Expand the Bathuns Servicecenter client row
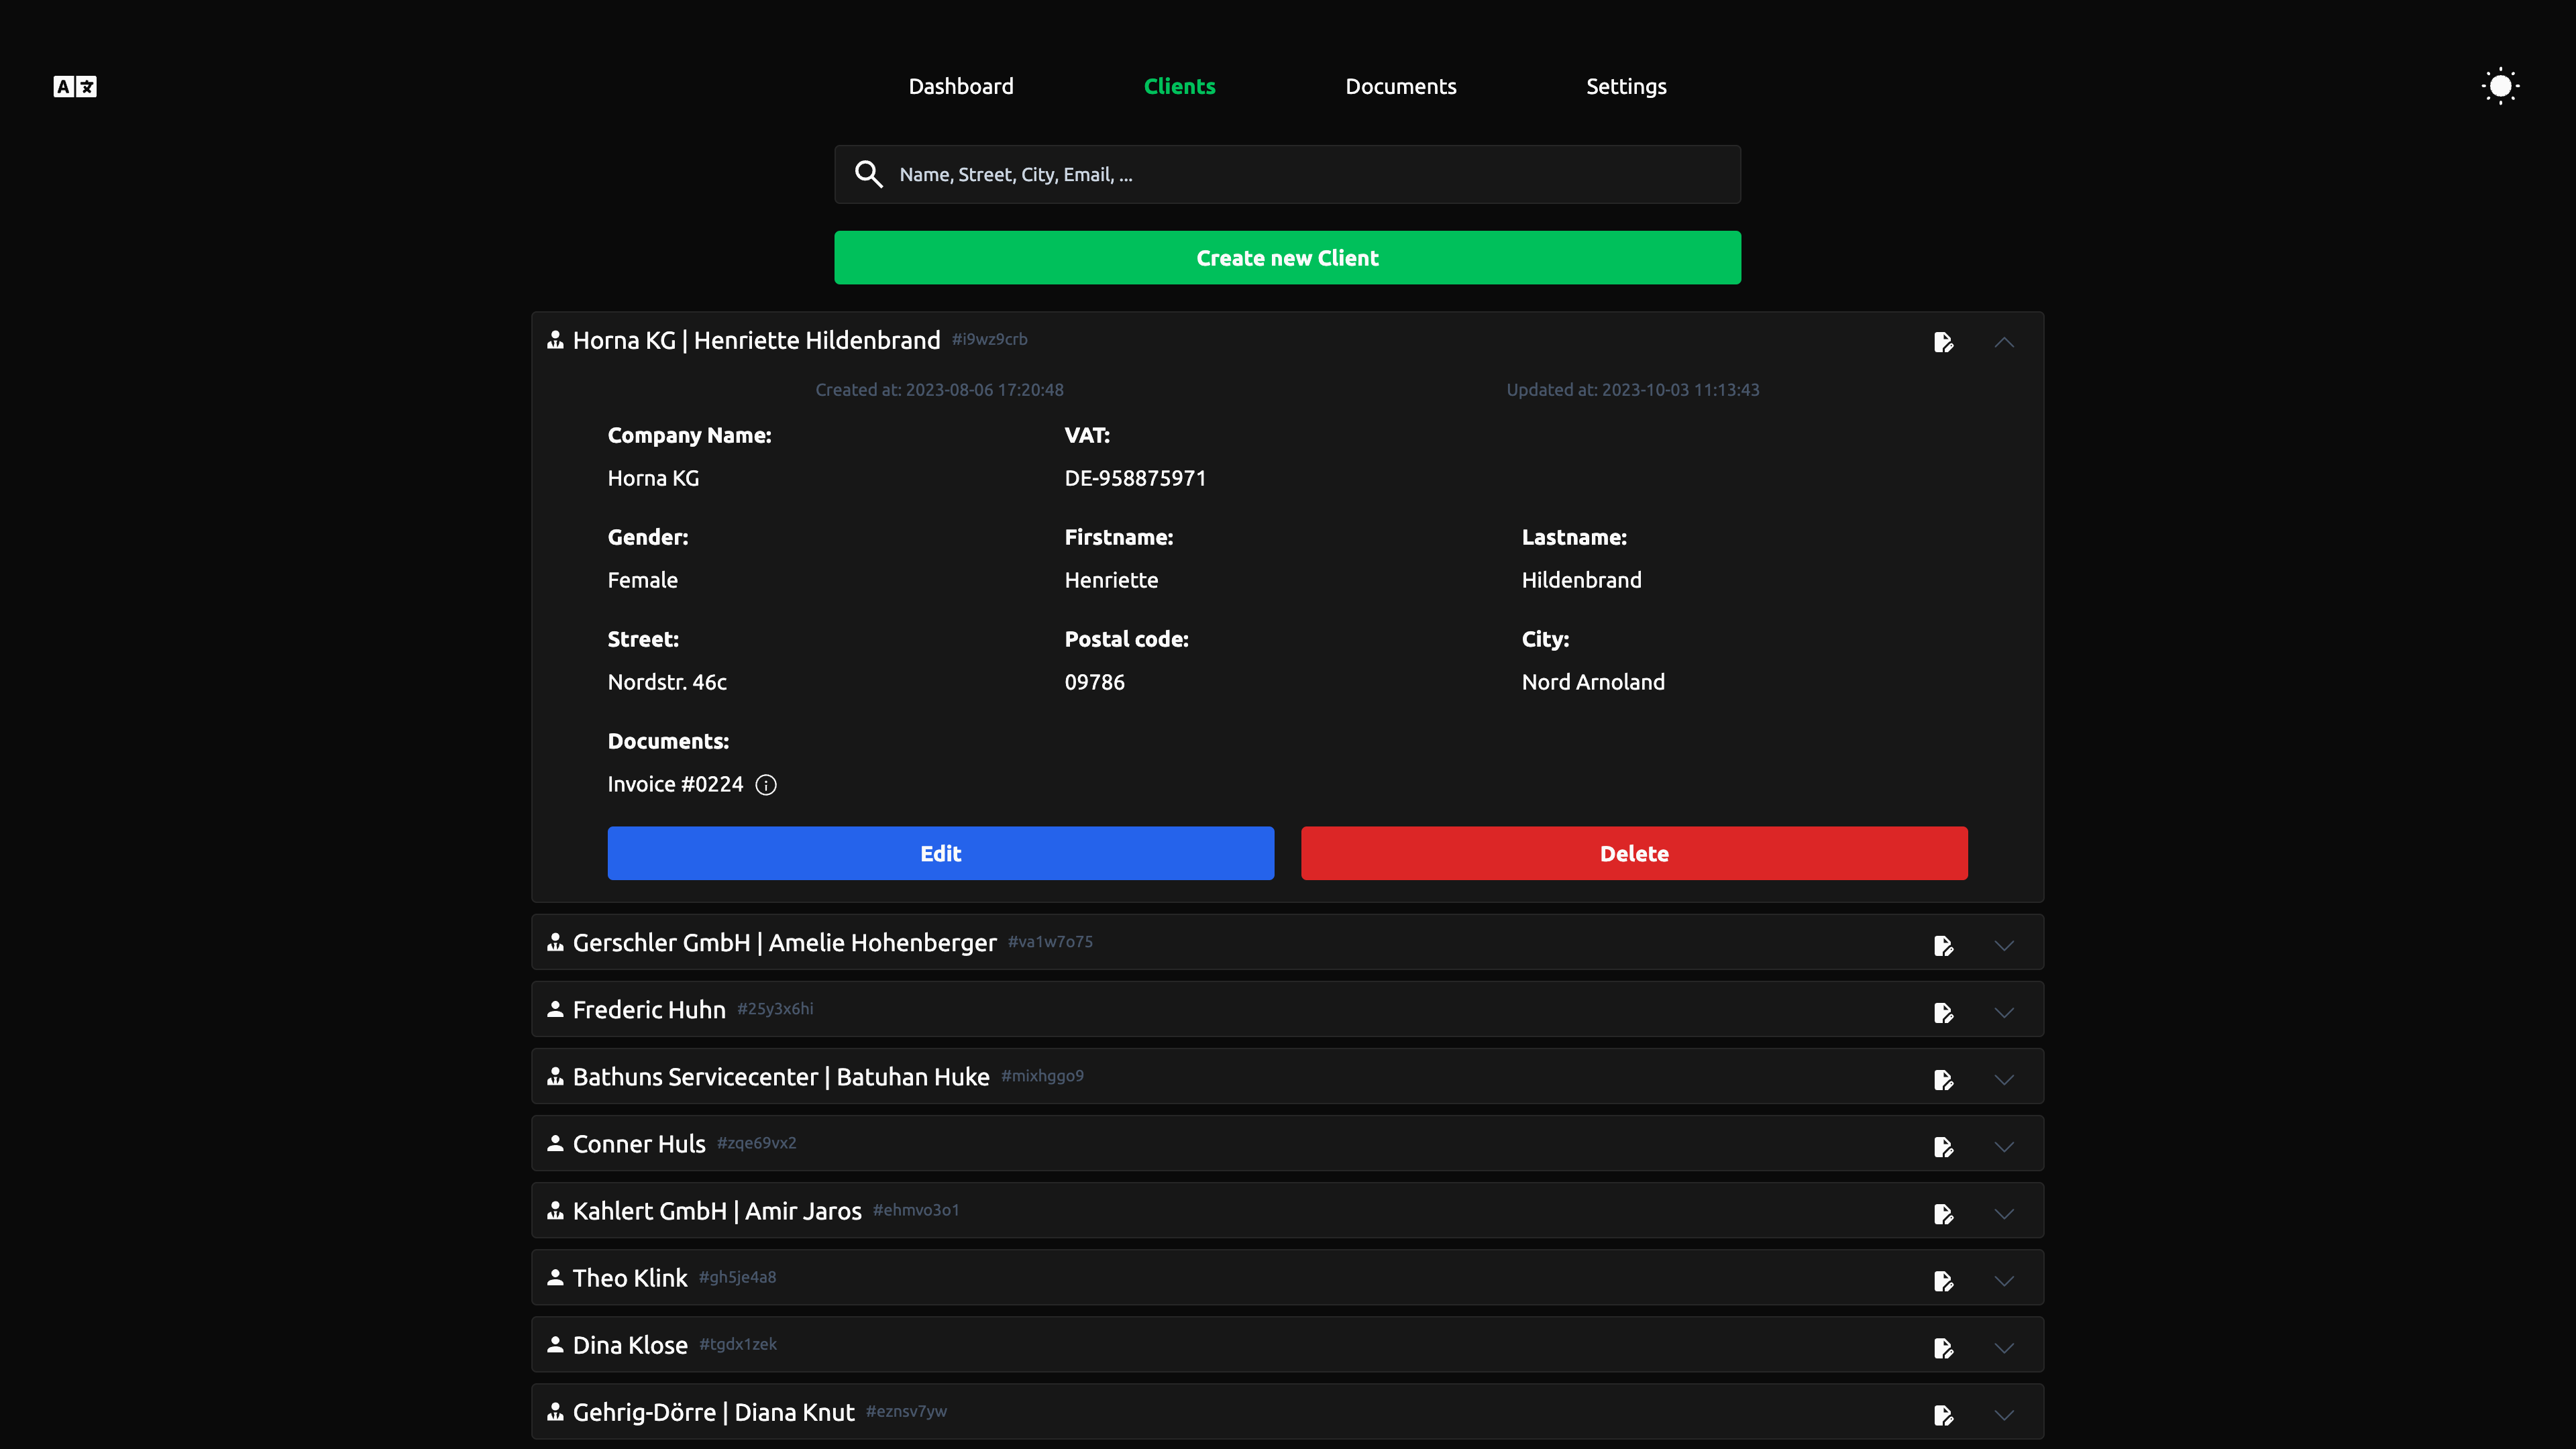This screenshot has height=1449, width=2576. (2004, 1080)
